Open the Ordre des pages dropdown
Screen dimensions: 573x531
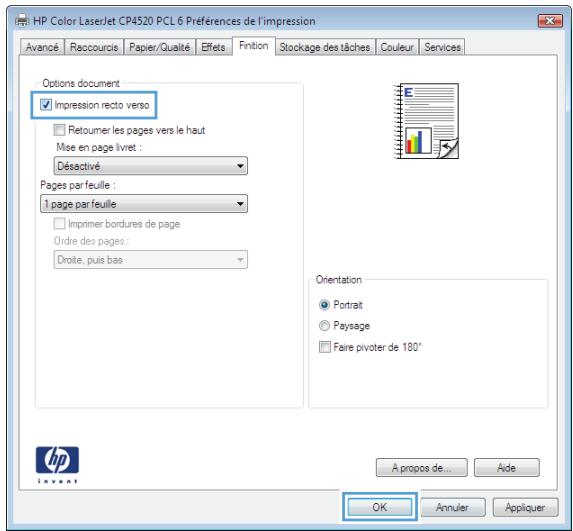click(x=151, y=260)
